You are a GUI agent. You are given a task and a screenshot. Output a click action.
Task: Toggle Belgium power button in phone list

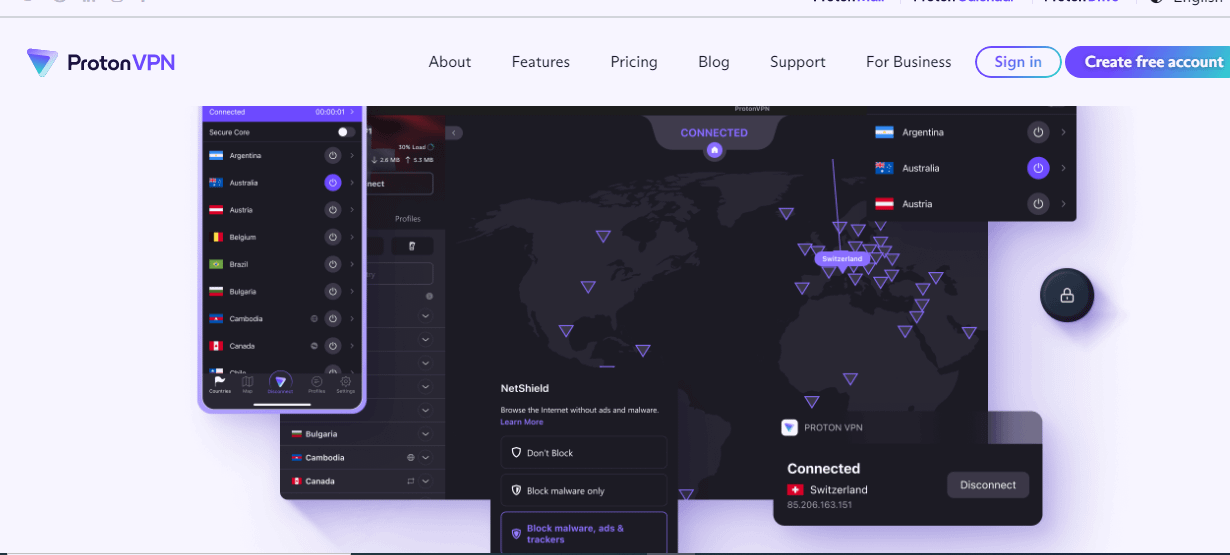333,237
